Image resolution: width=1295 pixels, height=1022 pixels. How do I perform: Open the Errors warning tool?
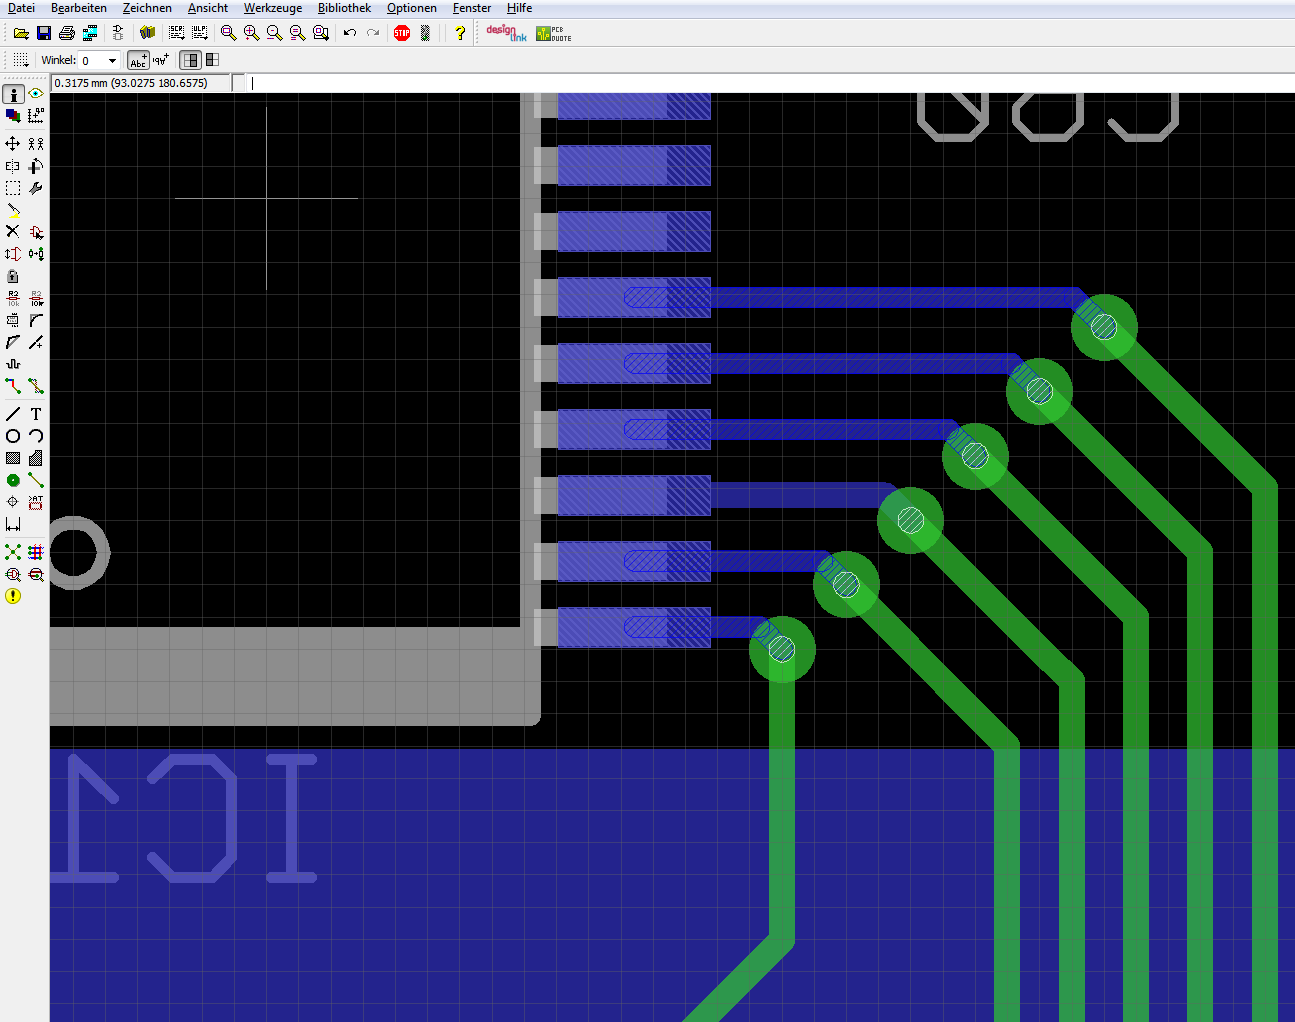tap(13, 596)
